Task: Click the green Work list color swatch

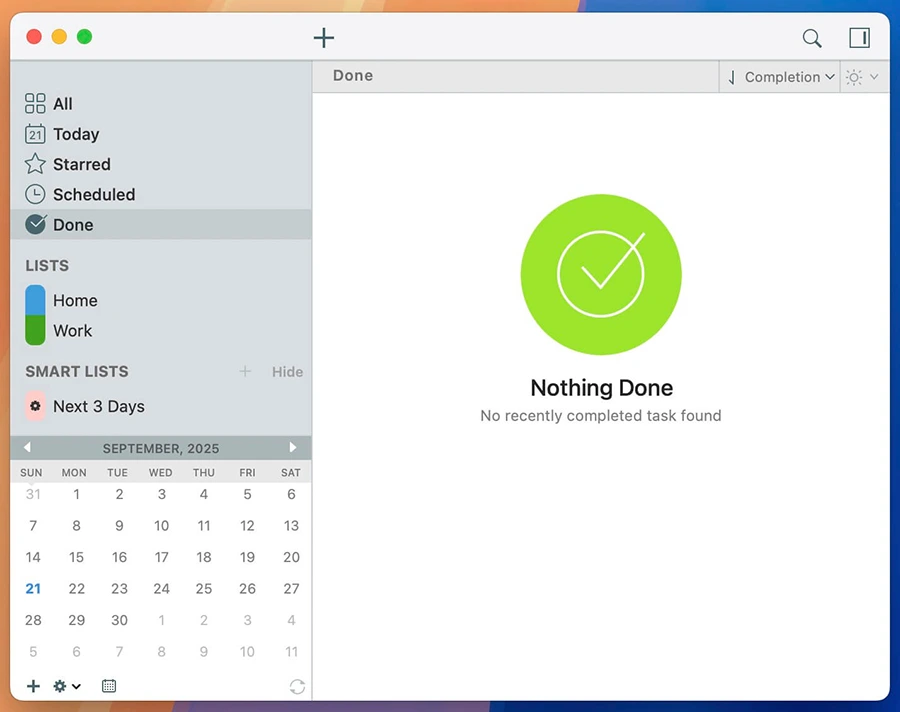Action: tap(35, 331)
